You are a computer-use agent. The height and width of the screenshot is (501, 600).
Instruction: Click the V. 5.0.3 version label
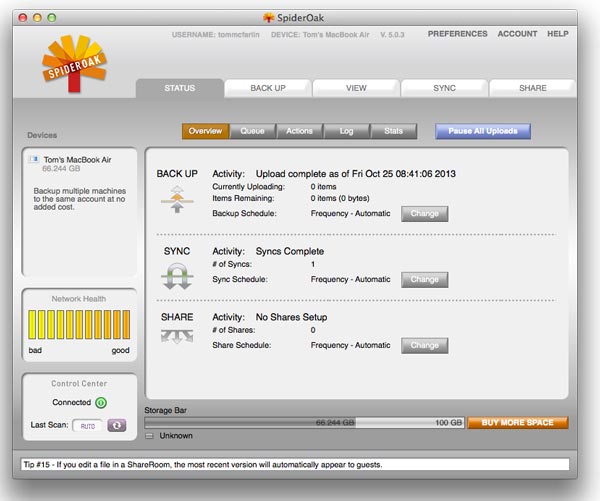coord(392,35)
